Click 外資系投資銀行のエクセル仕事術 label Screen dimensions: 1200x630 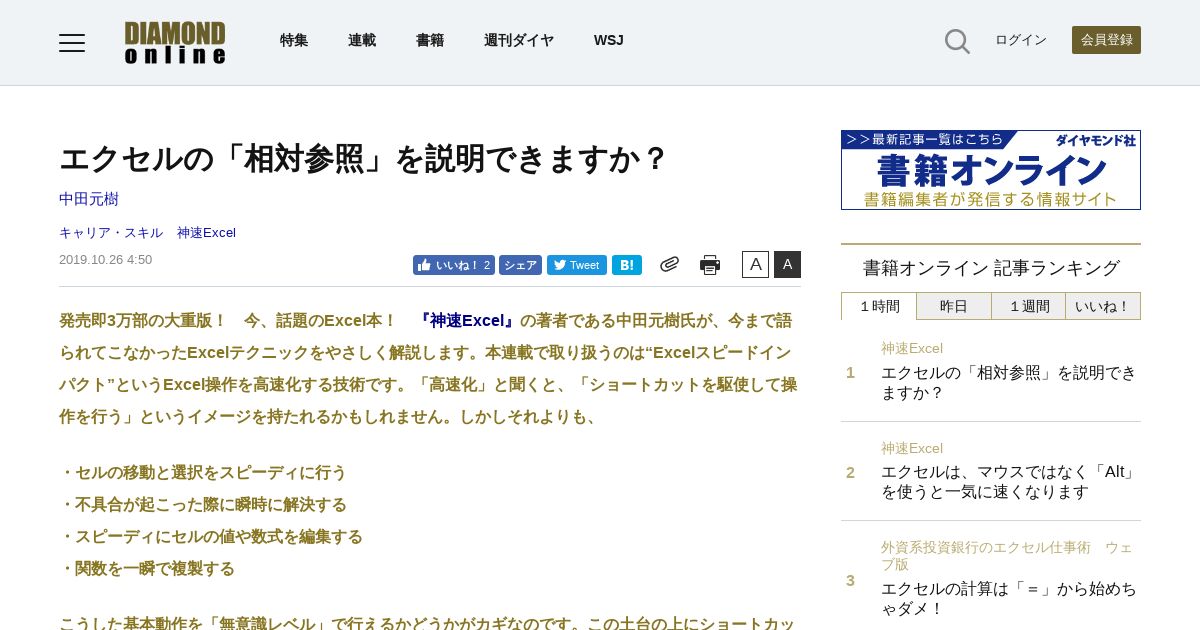point(1007,556)
